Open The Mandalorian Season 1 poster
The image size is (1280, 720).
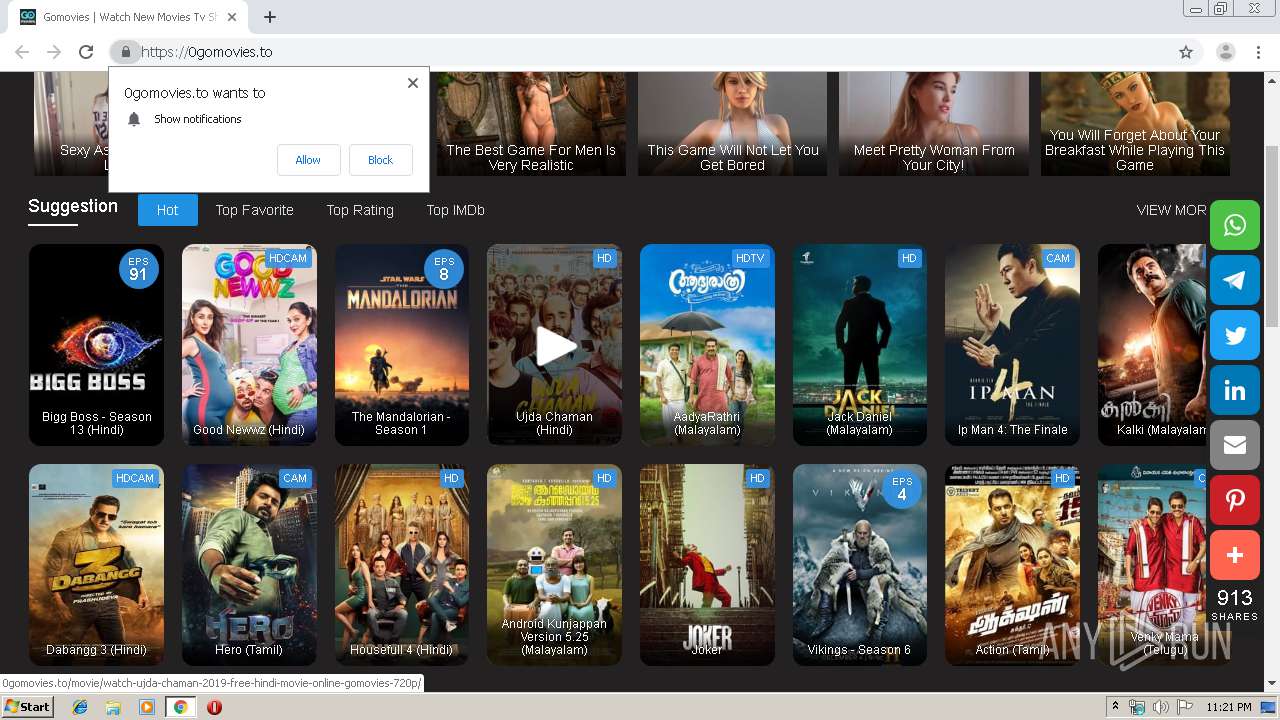pos(402,345)
